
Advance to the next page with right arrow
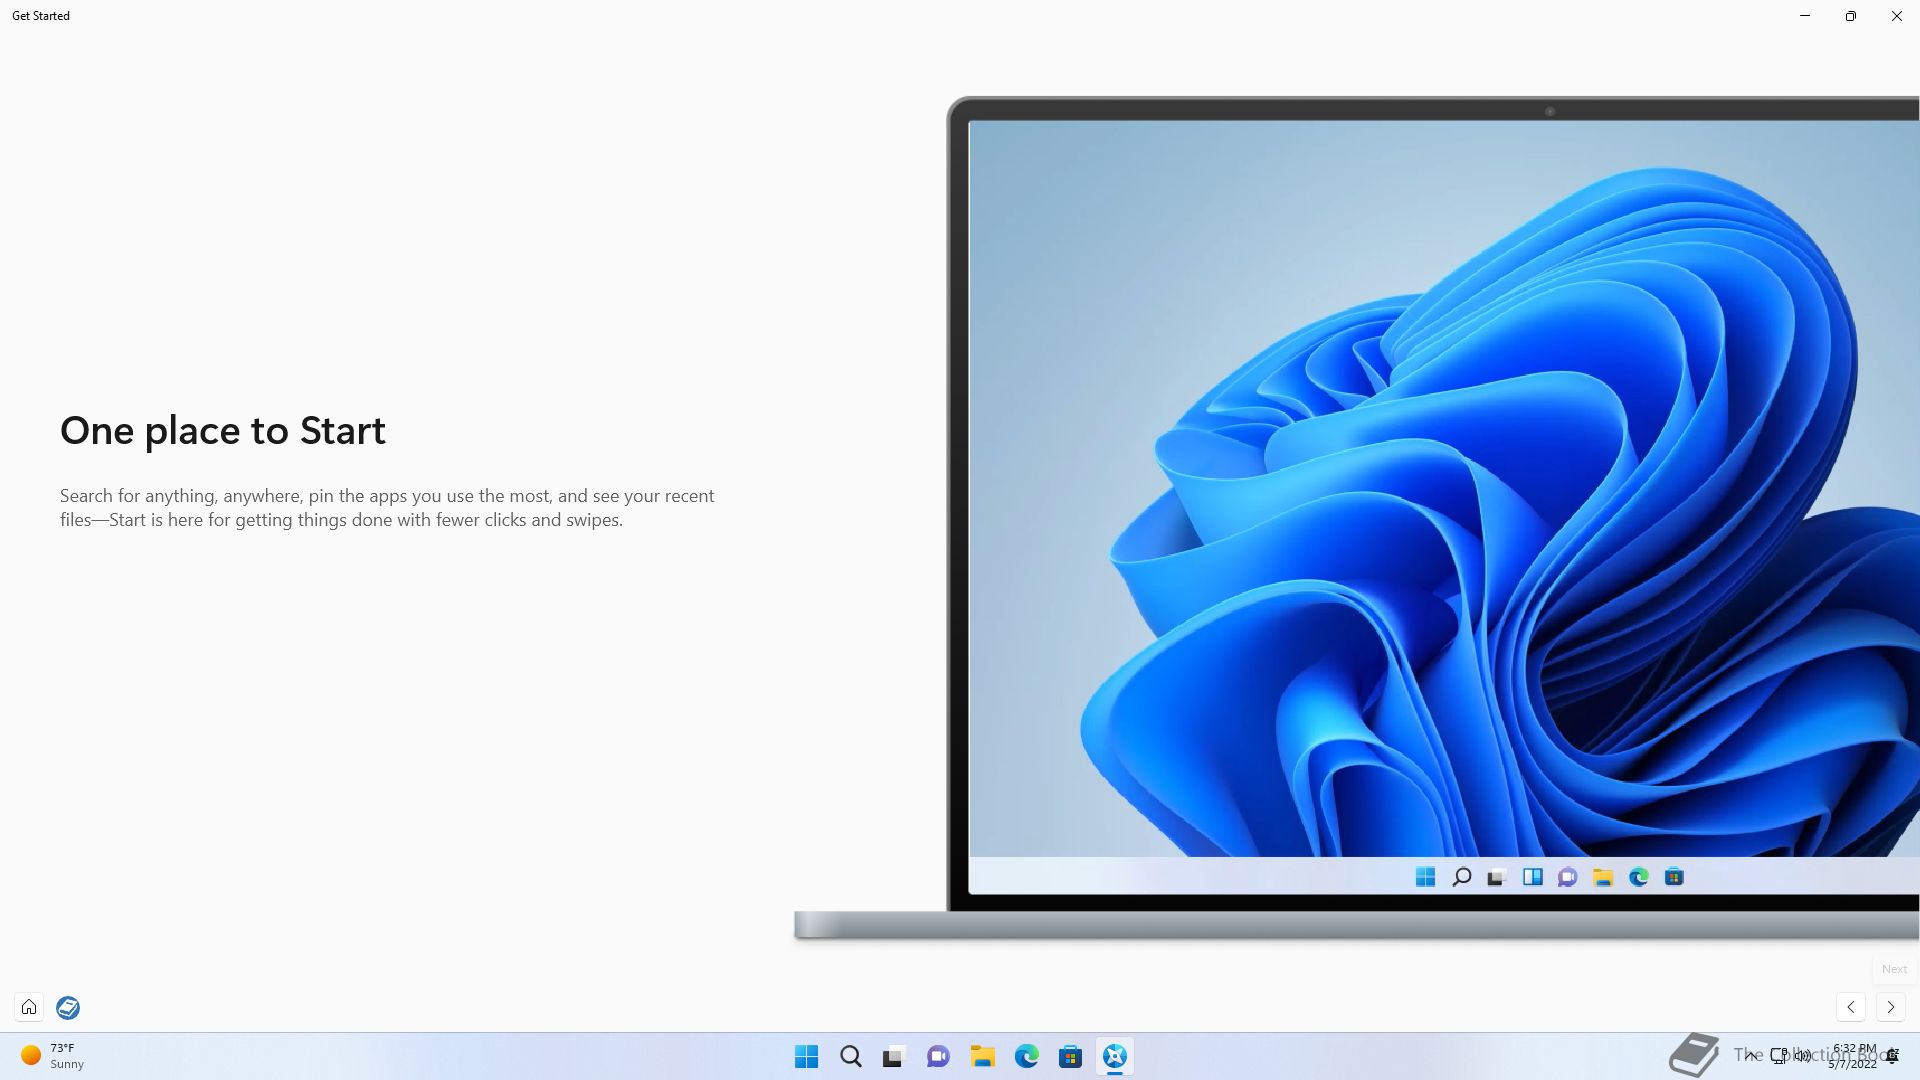pyautogui.click(x=1890, y=1007)
